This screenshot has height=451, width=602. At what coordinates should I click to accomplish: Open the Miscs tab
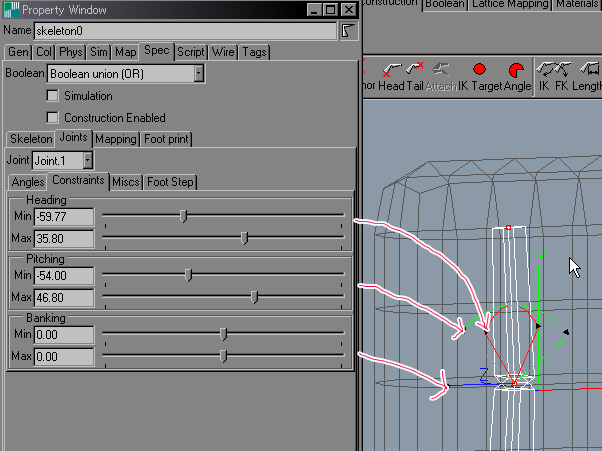[126, 182]
